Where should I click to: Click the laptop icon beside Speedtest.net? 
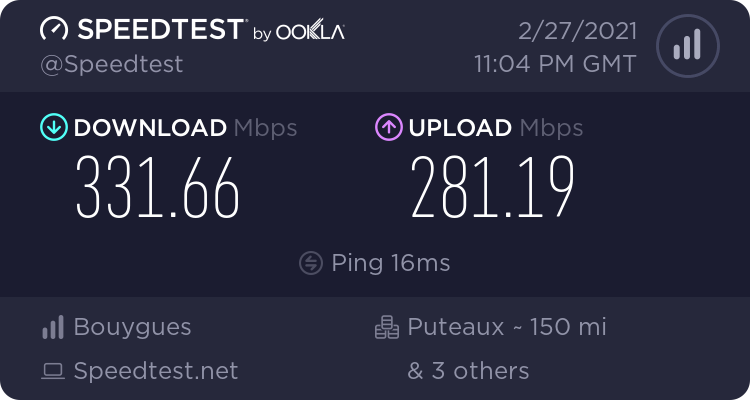53,372
